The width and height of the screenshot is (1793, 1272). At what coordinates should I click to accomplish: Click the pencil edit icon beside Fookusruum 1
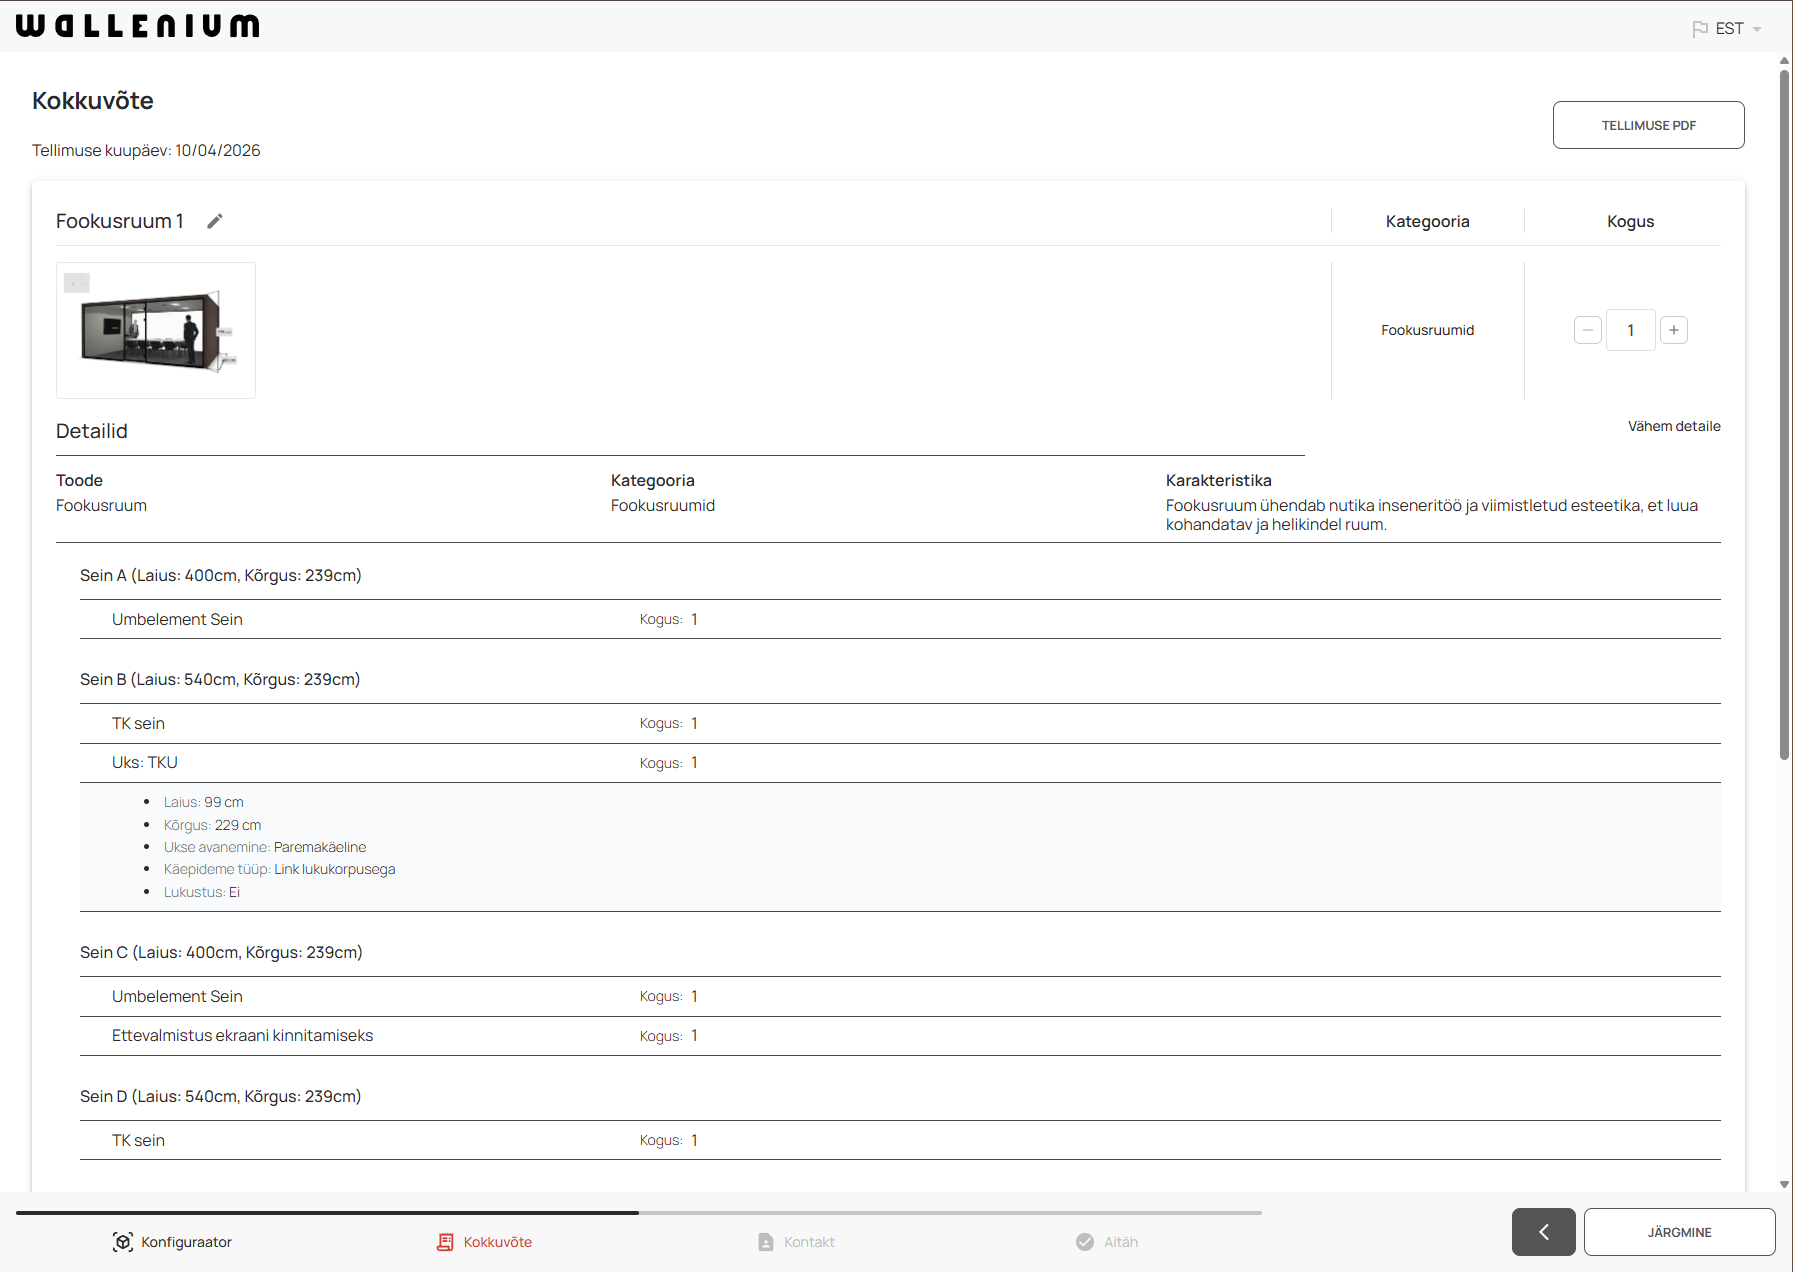pos(215,221)
